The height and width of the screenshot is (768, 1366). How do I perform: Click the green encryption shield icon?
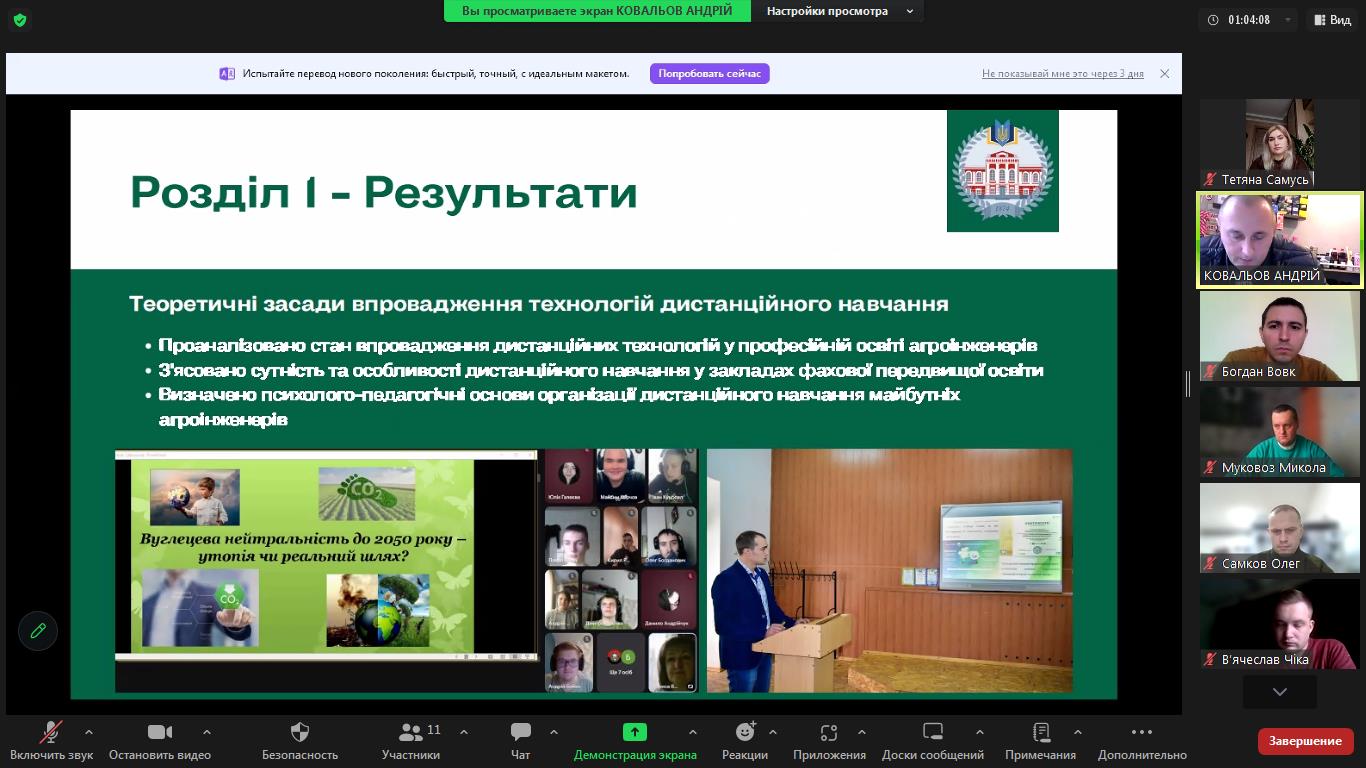(19, 20)
